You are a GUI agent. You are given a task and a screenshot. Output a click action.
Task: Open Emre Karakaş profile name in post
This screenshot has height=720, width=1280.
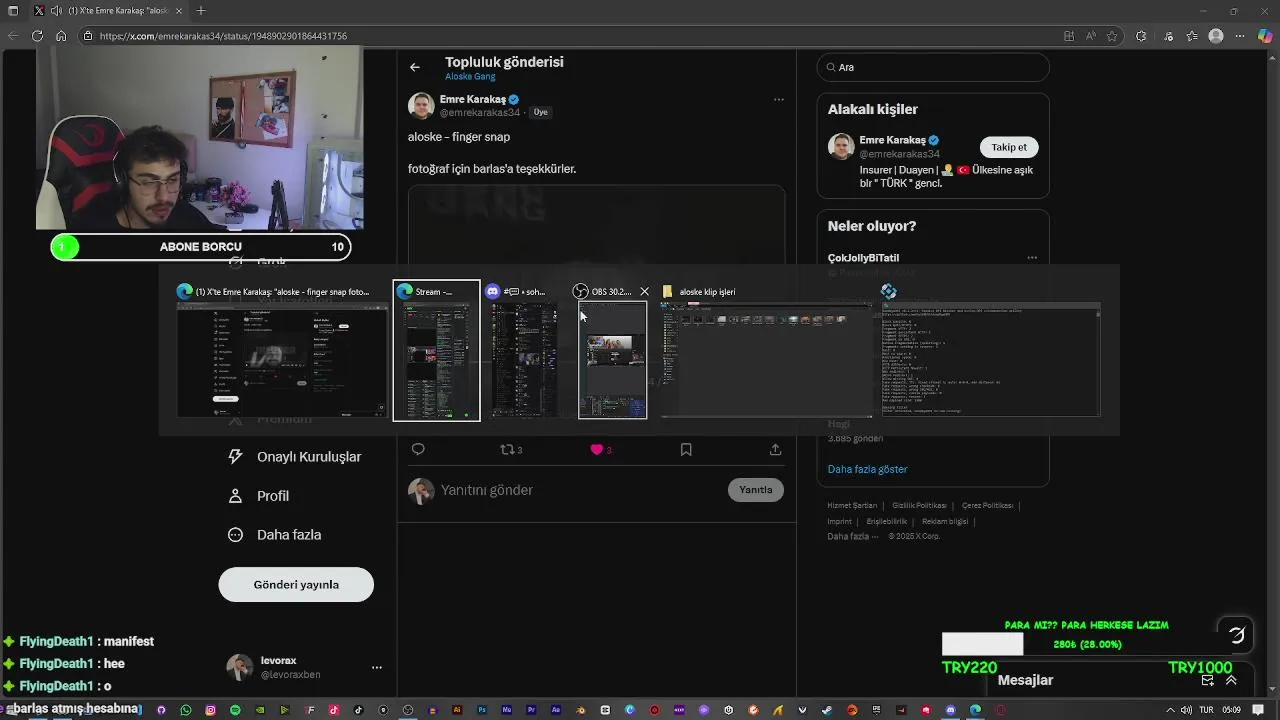[472, 99]
